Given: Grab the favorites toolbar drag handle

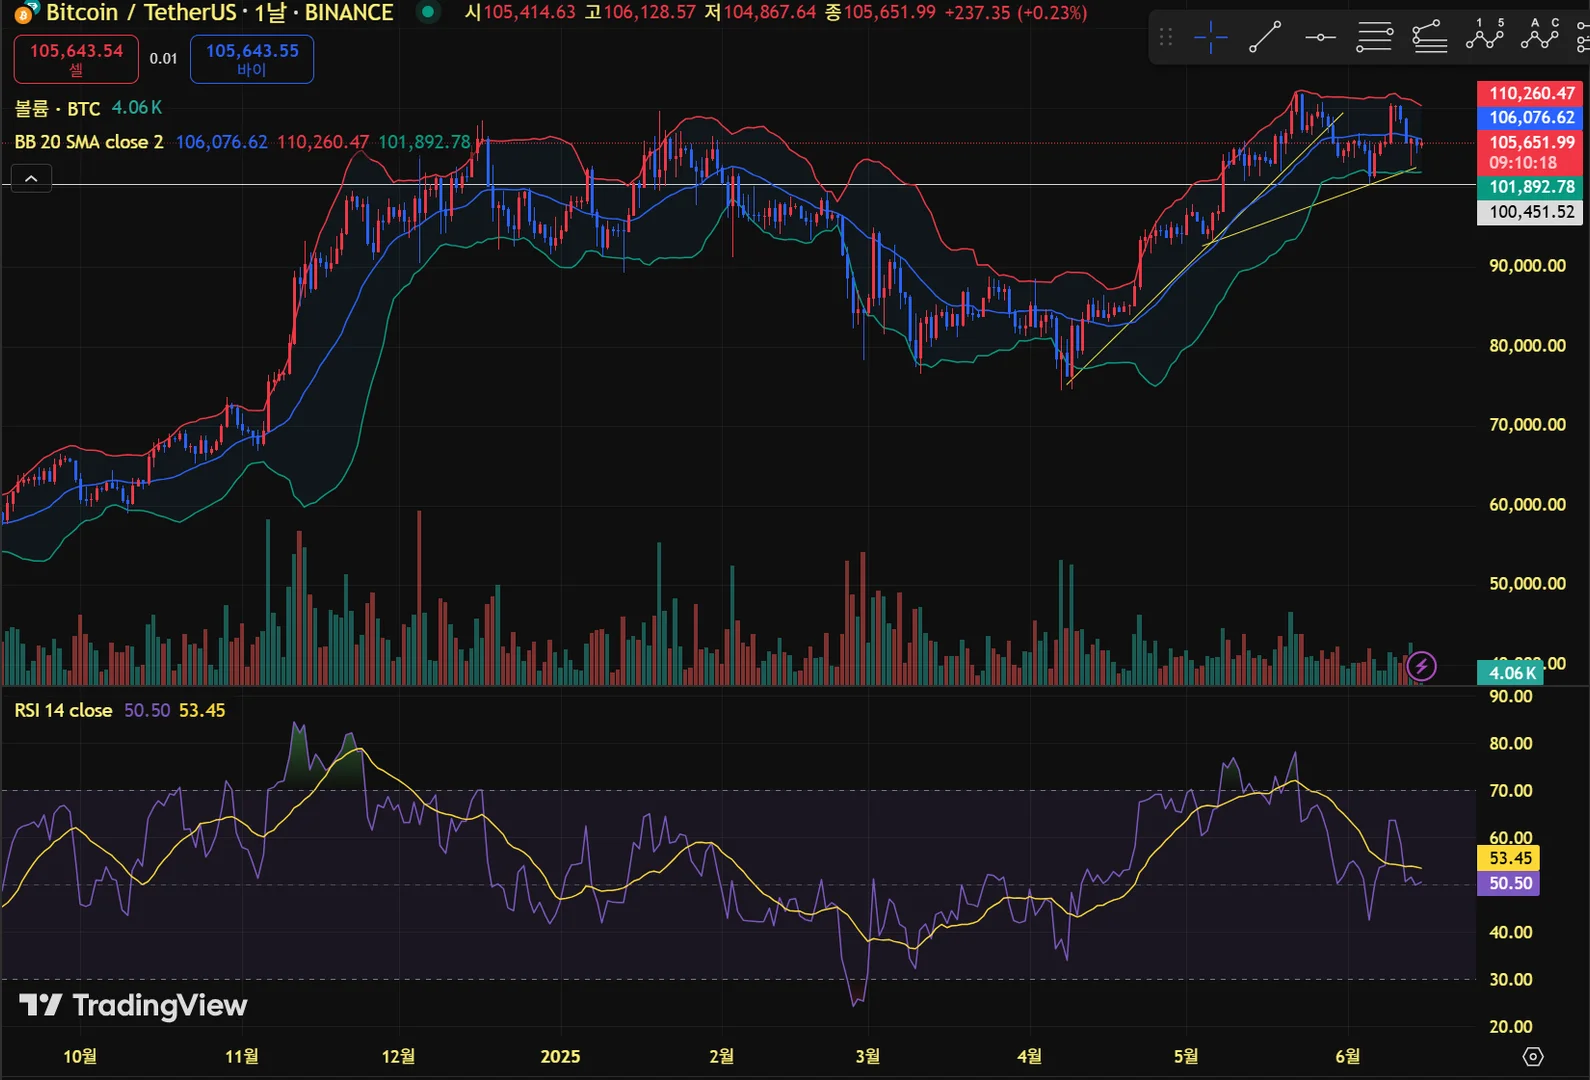Looking at the screenshot, I should 1166,38.
